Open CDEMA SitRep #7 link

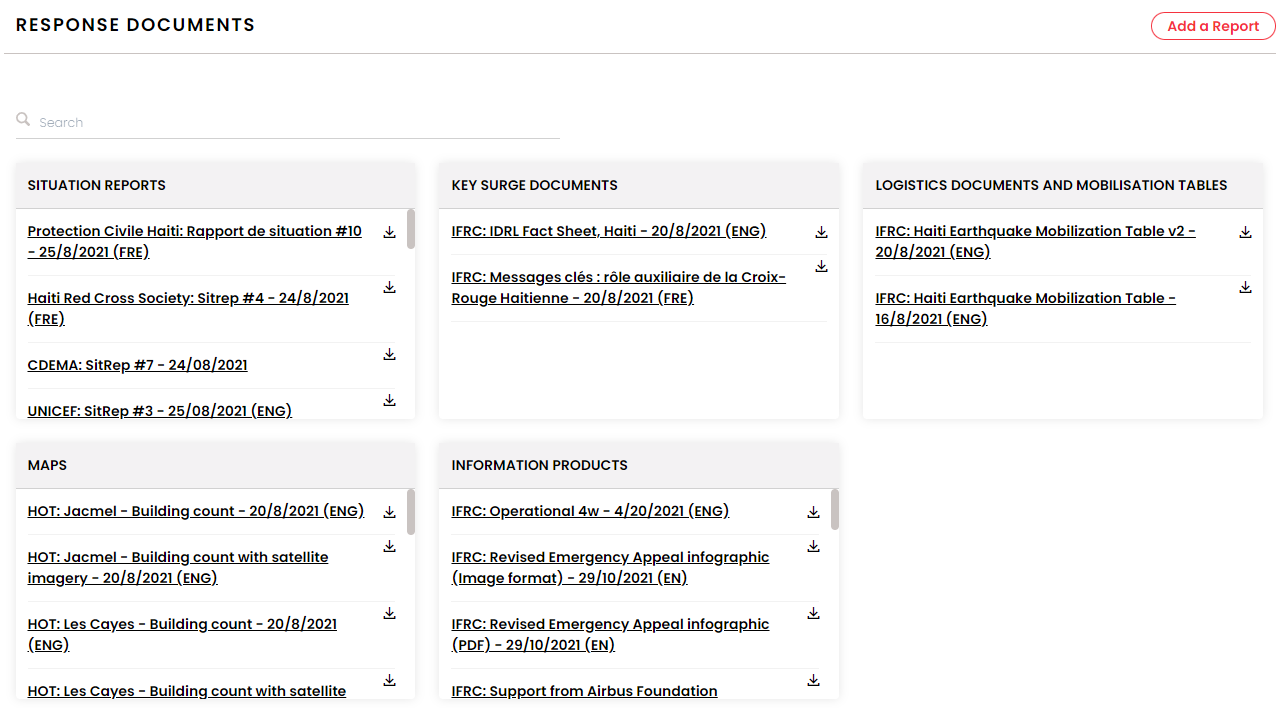click(x=138, y=365)
